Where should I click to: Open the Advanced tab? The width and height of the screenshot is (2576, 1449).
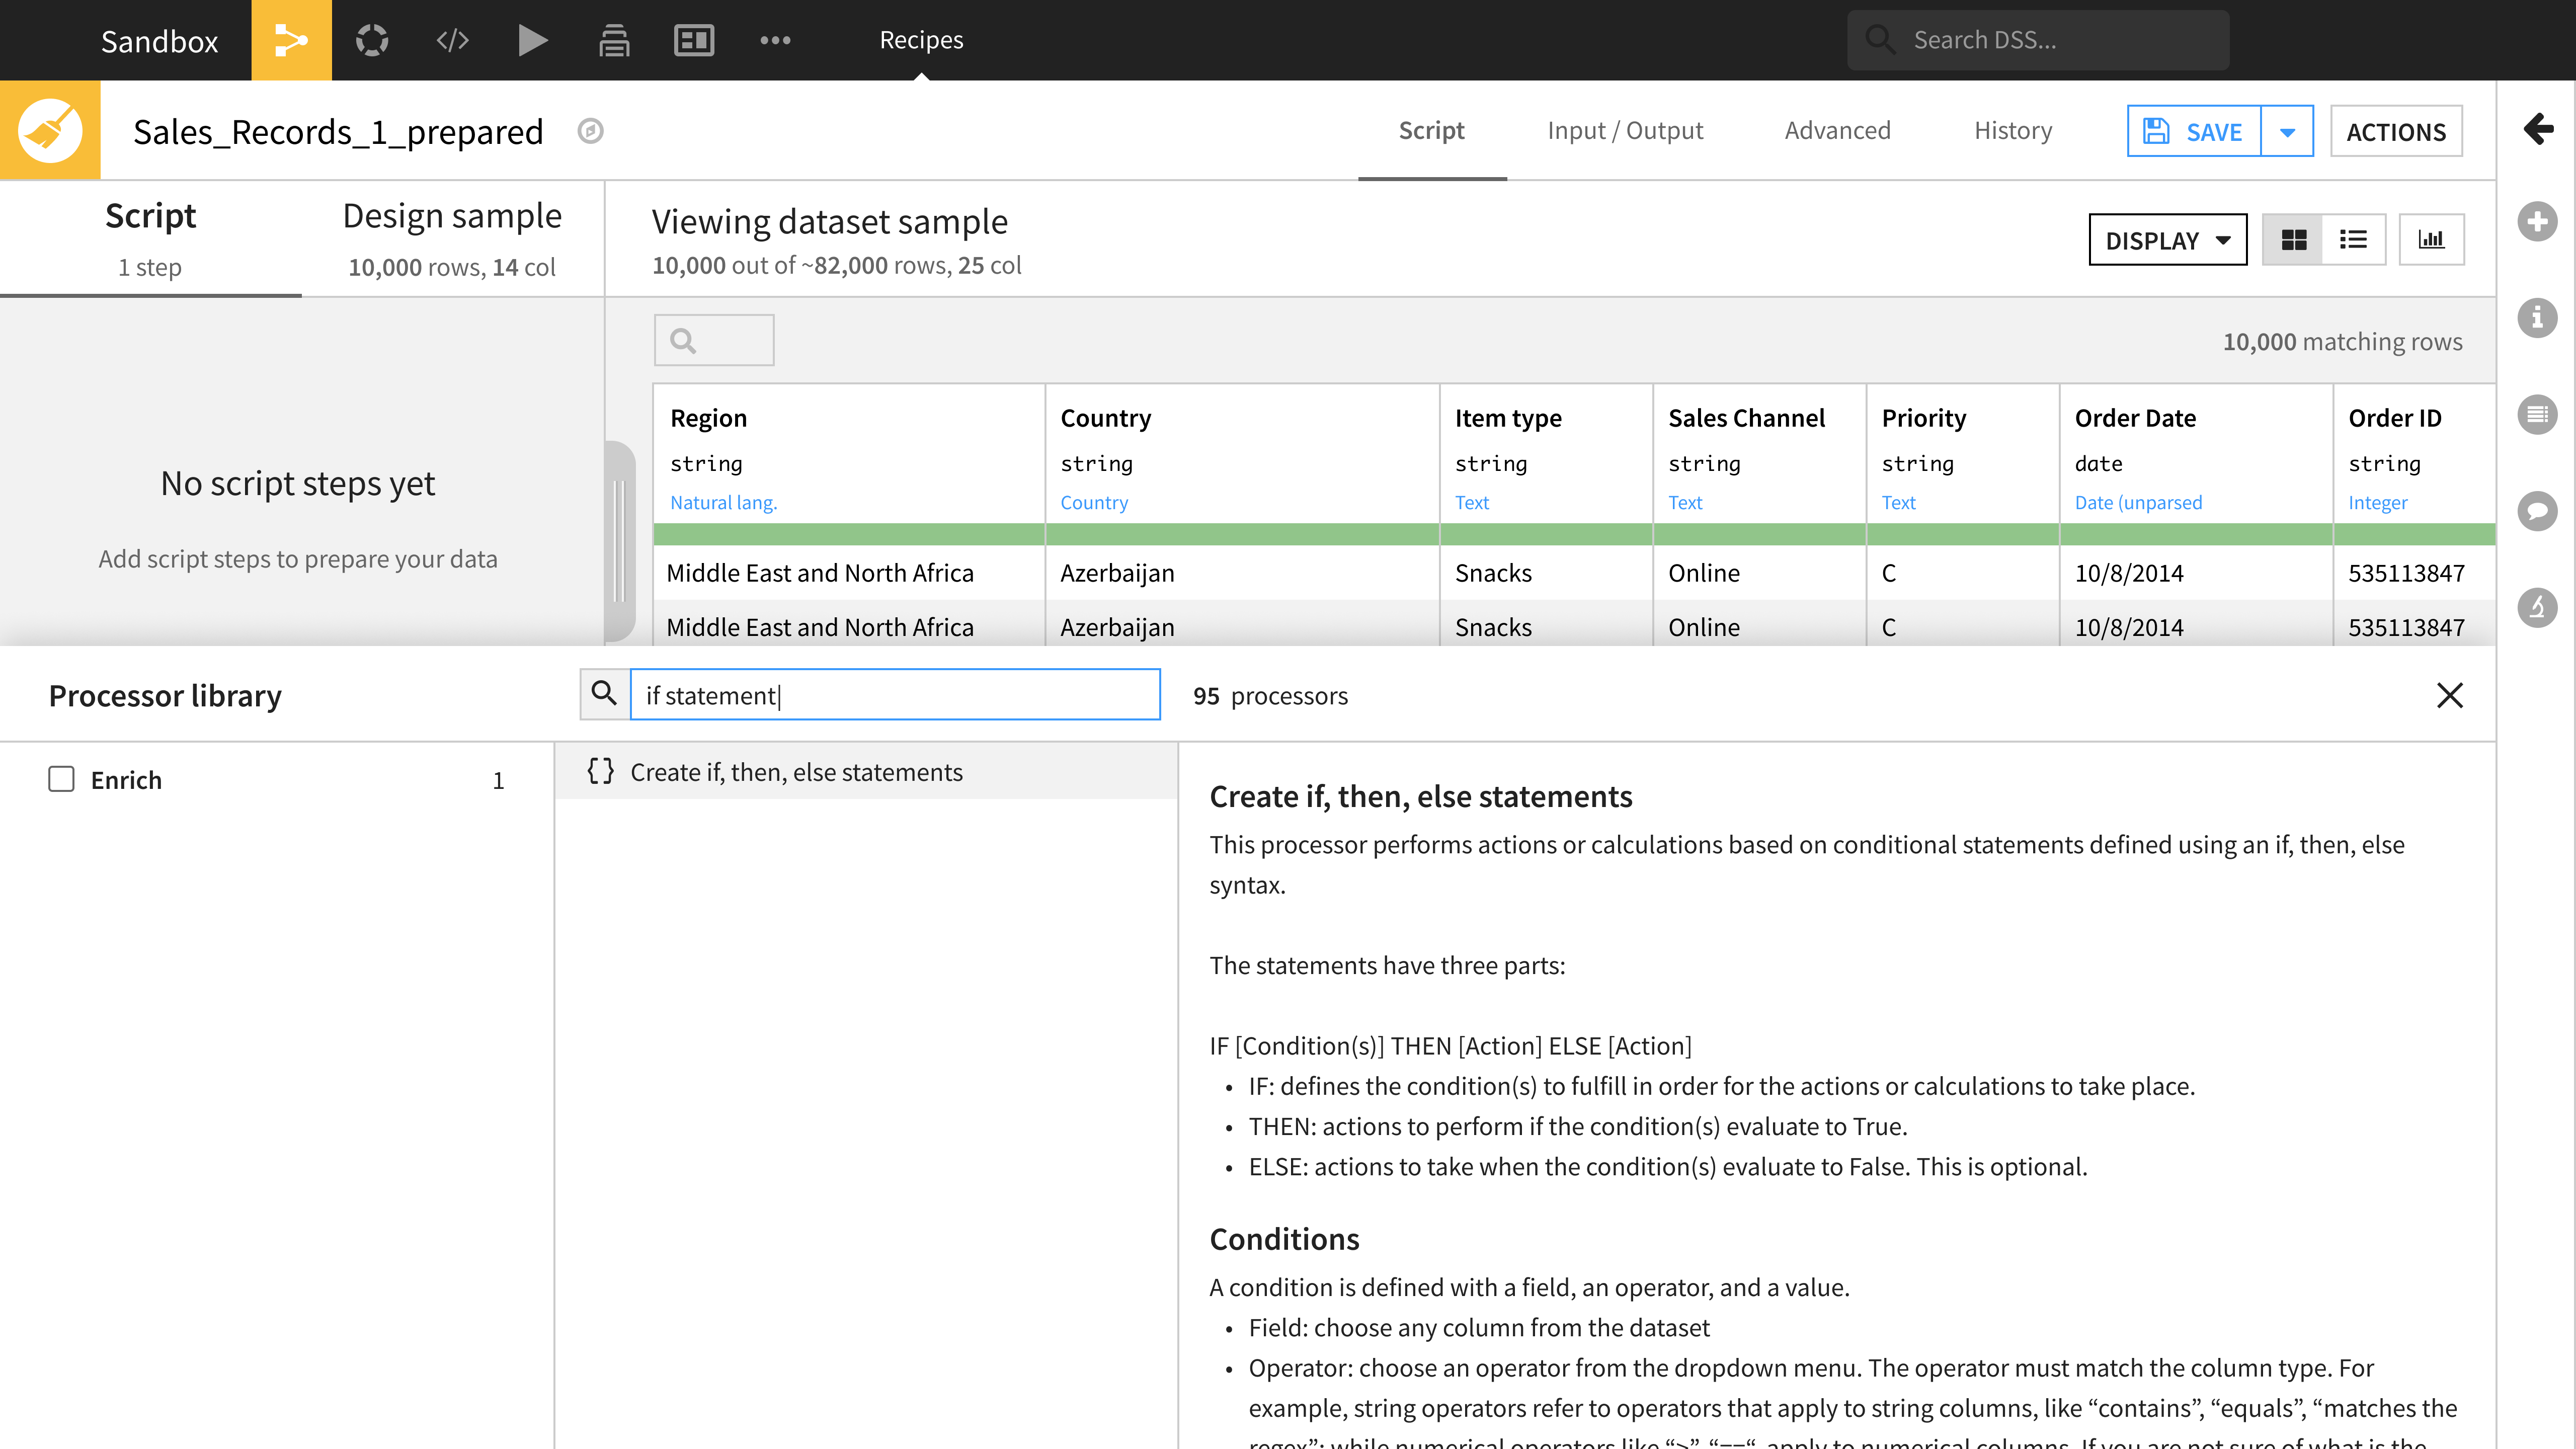pos(1837,130)
